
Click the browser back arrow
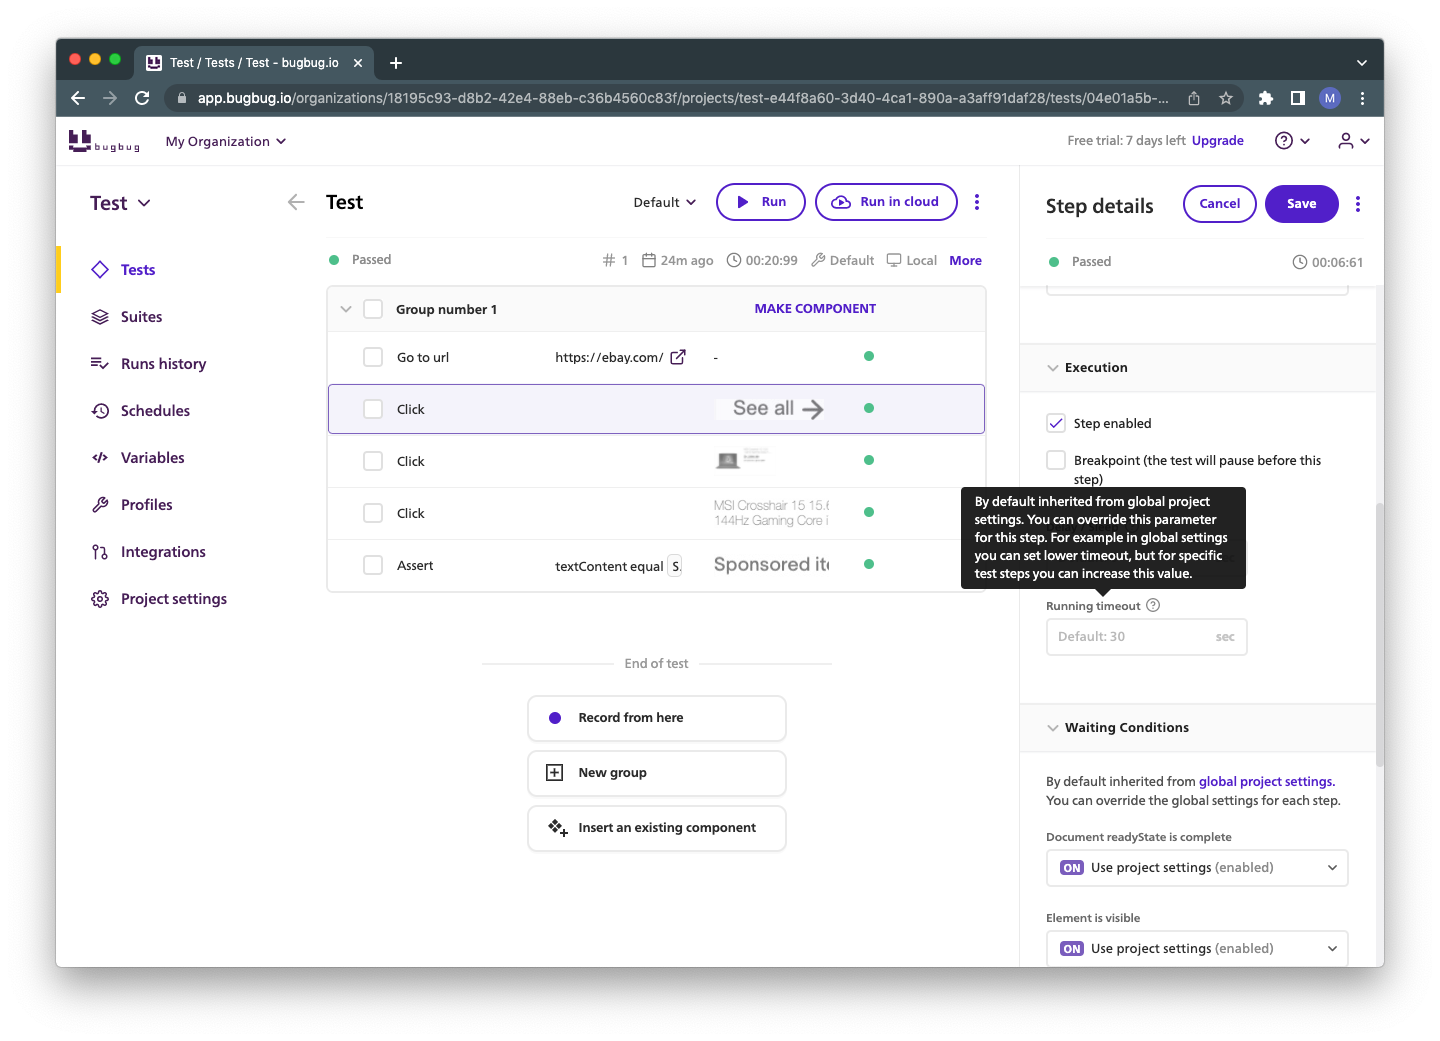coord(78,98)
